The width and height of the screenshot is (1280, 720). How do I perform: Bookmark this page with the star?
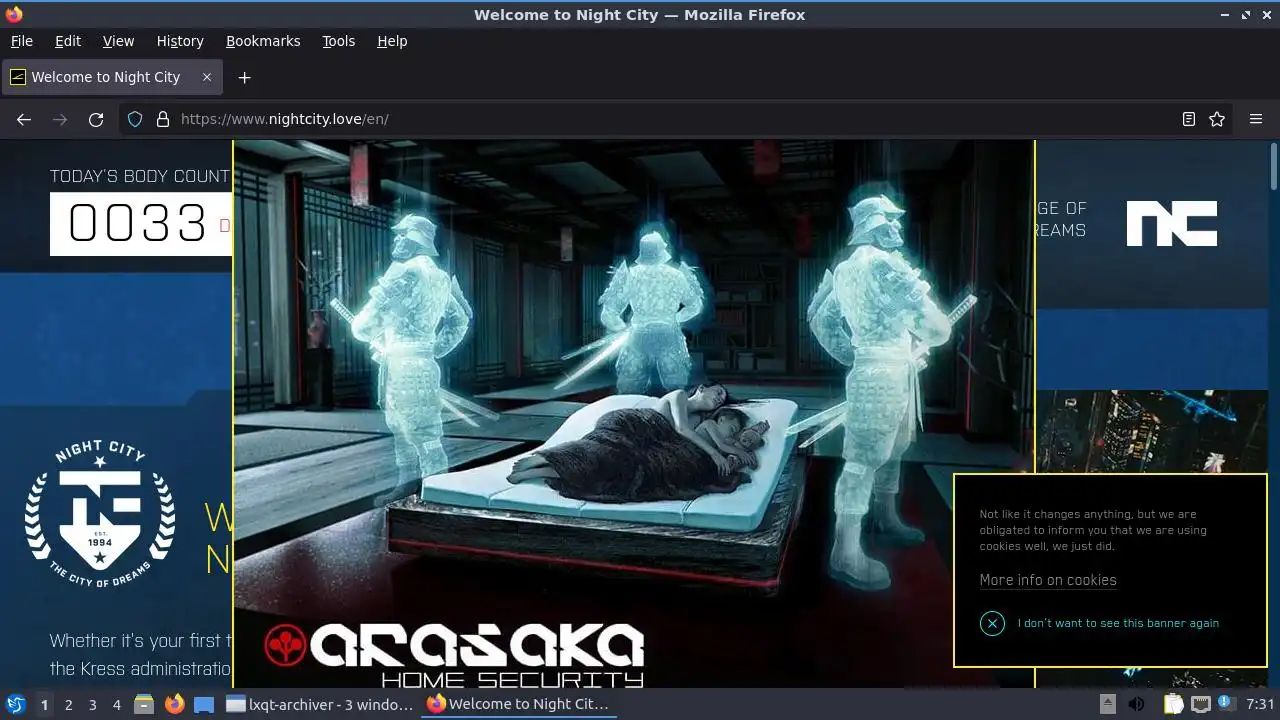1217,119
